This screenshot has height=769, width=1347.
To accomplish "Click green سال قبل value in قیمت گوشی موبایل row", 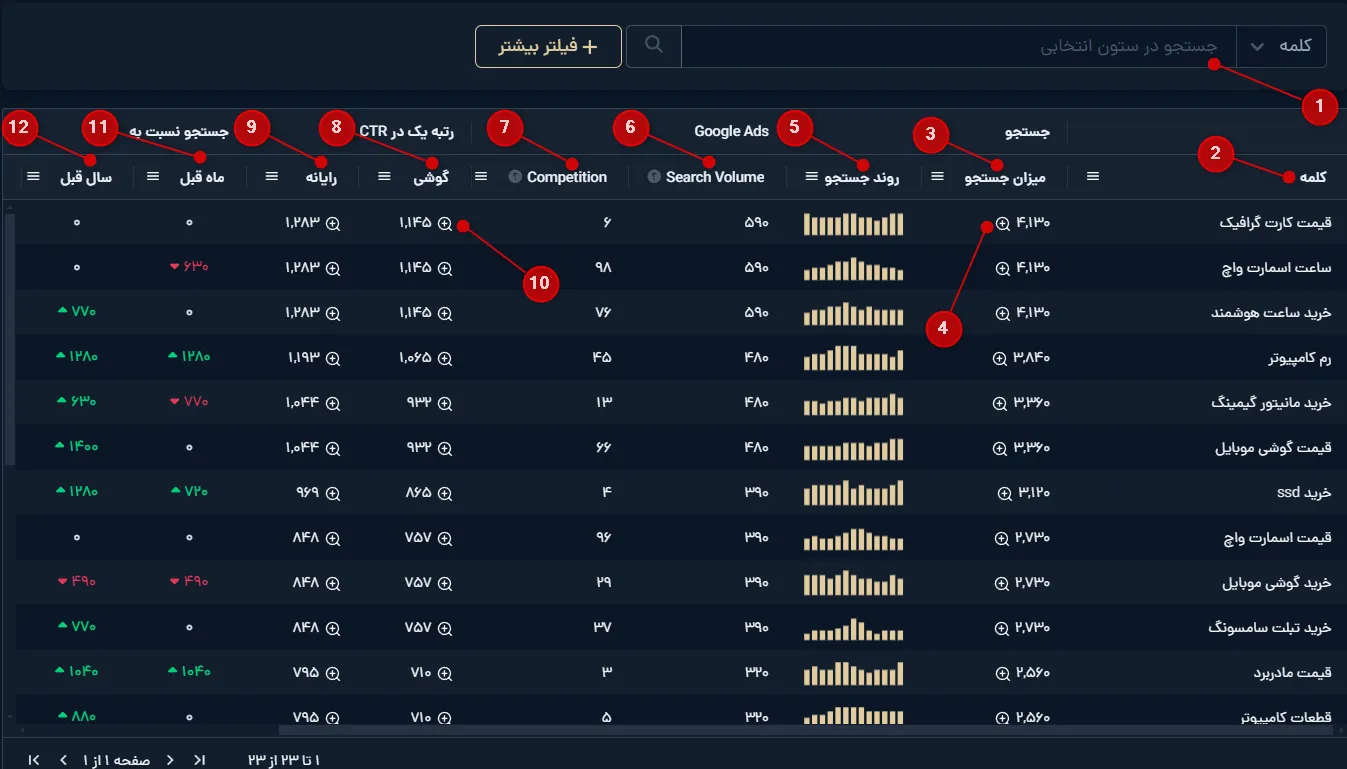I will tap(77, 448).
